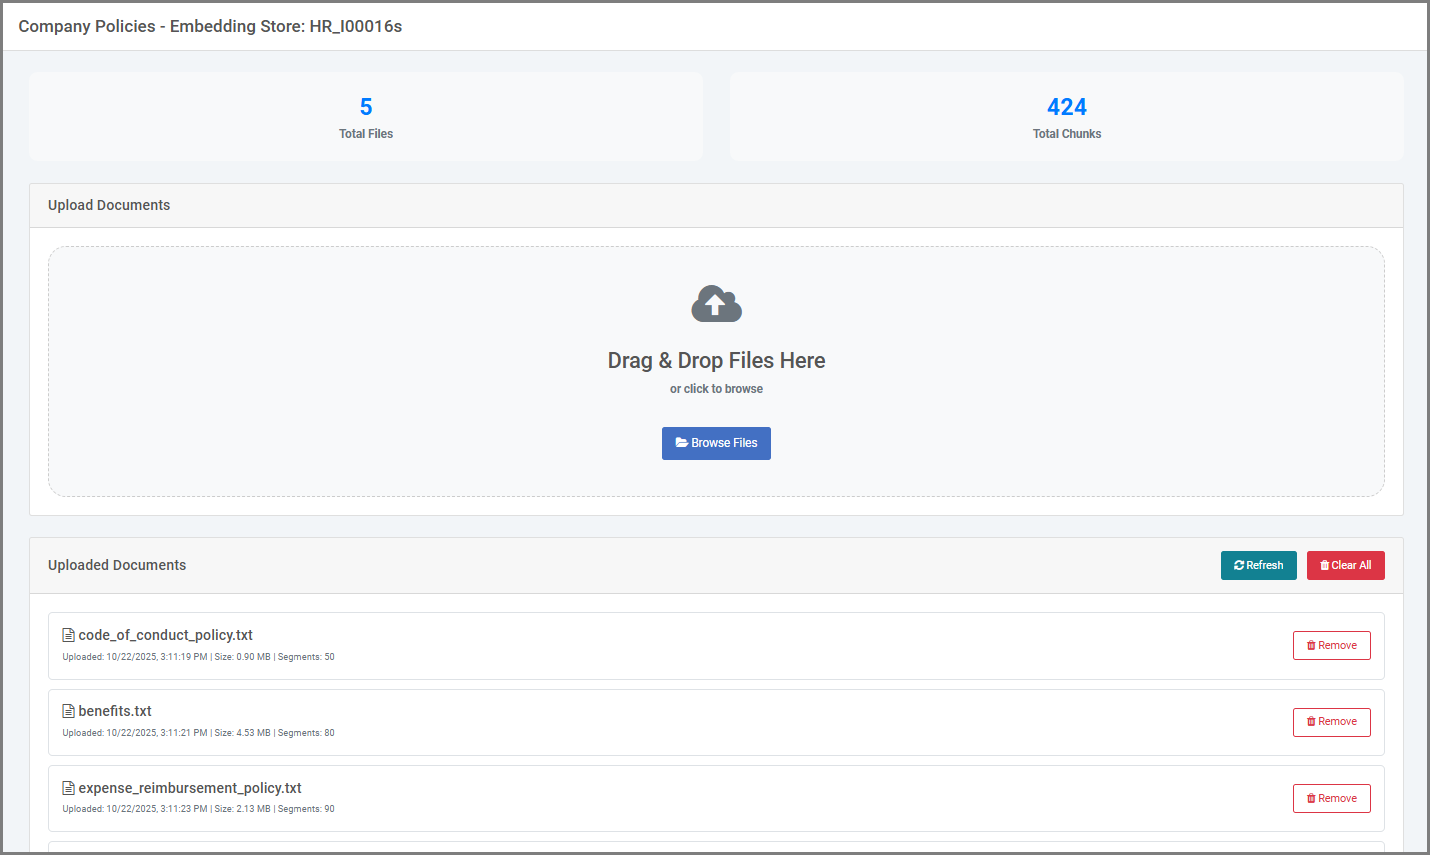Remove the code_of_conduct_policy.txt file
Viewport: 1430px width, 855px height.
1331,646
